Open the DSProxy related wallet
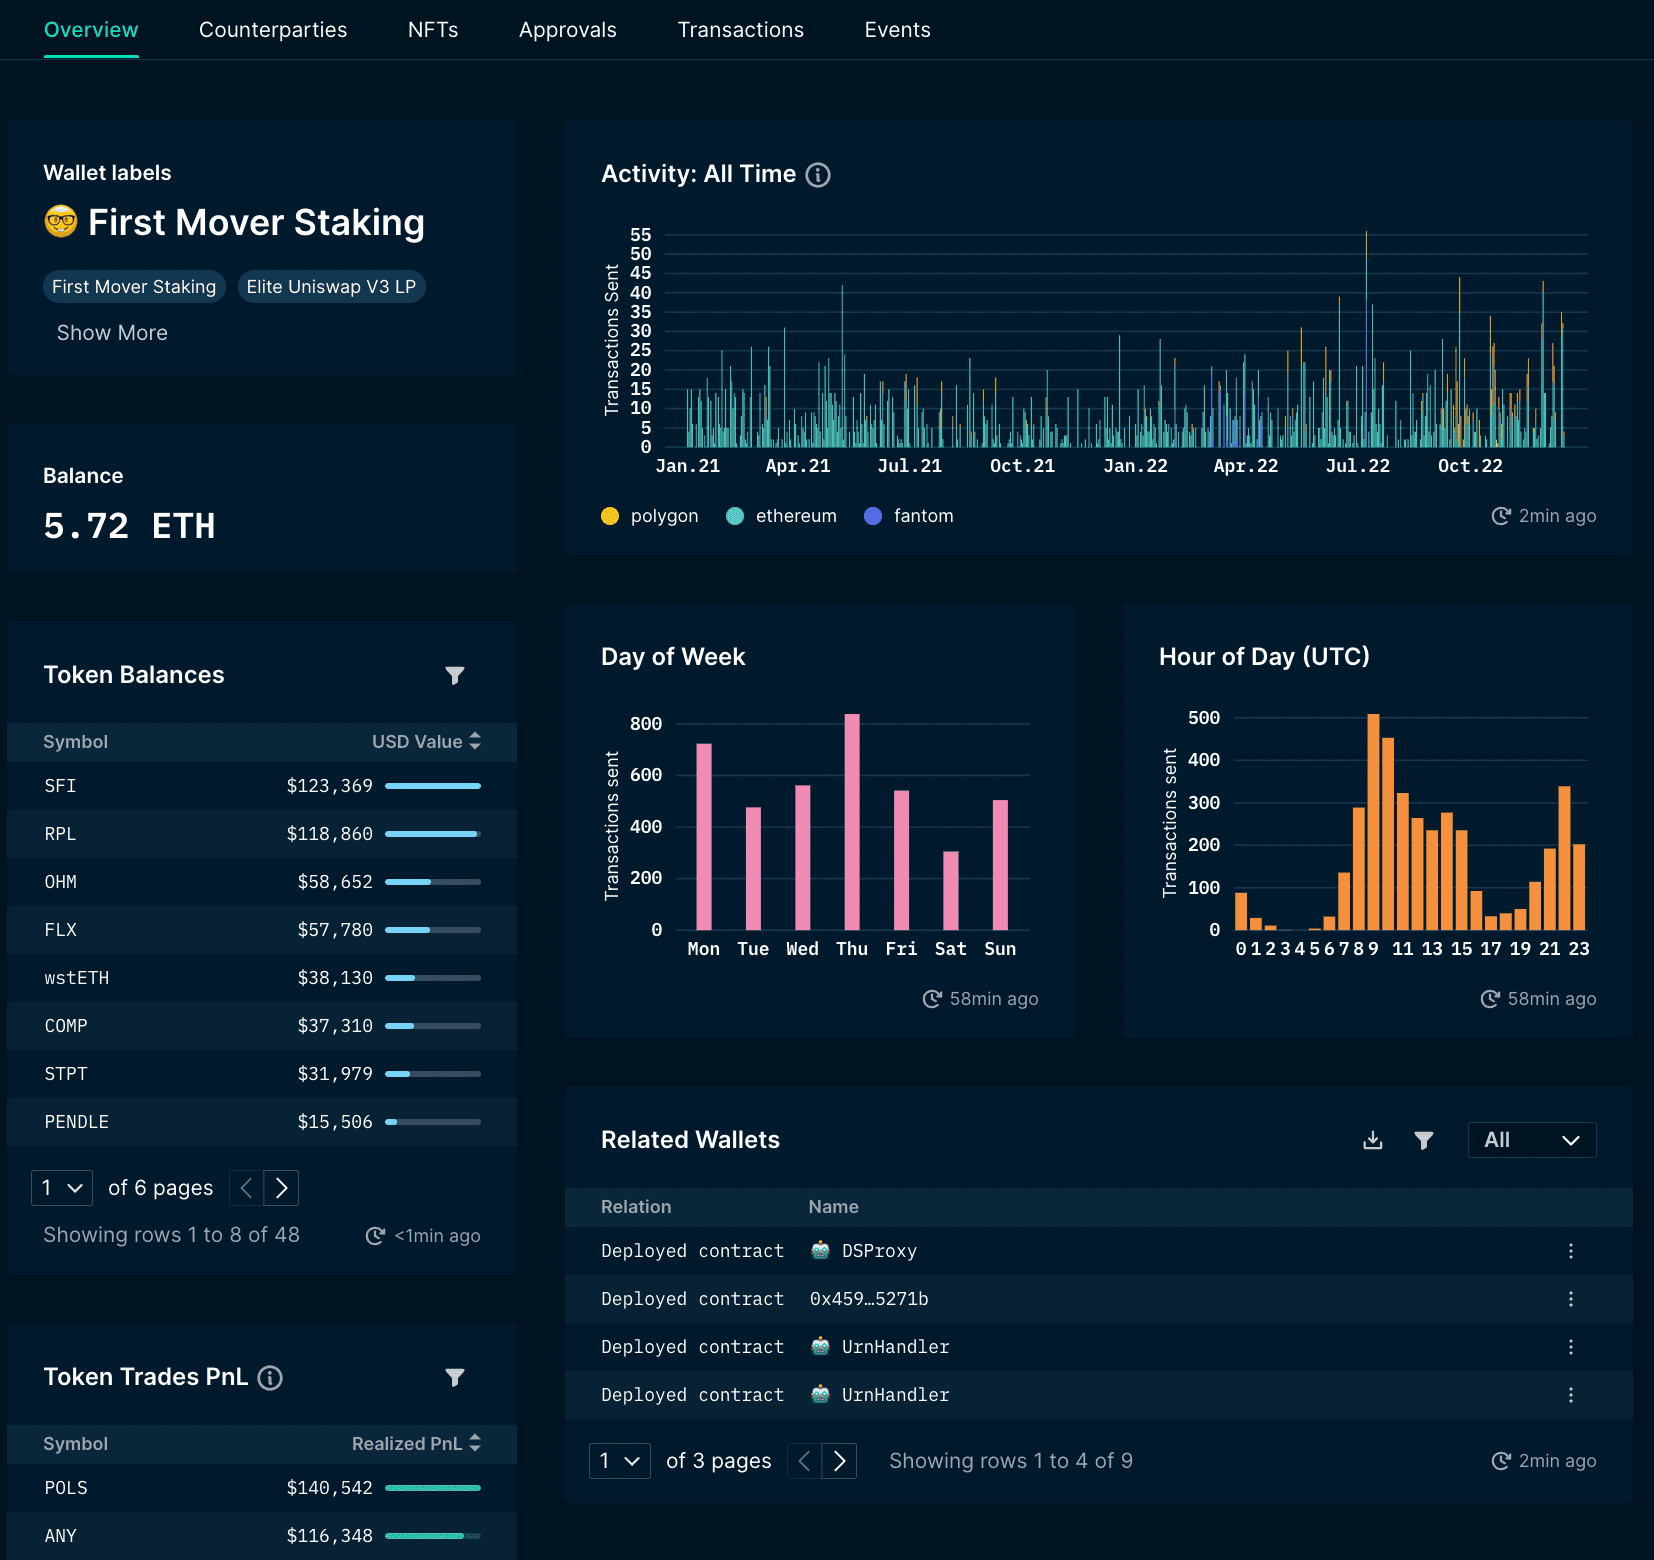 click(879, 1251)
